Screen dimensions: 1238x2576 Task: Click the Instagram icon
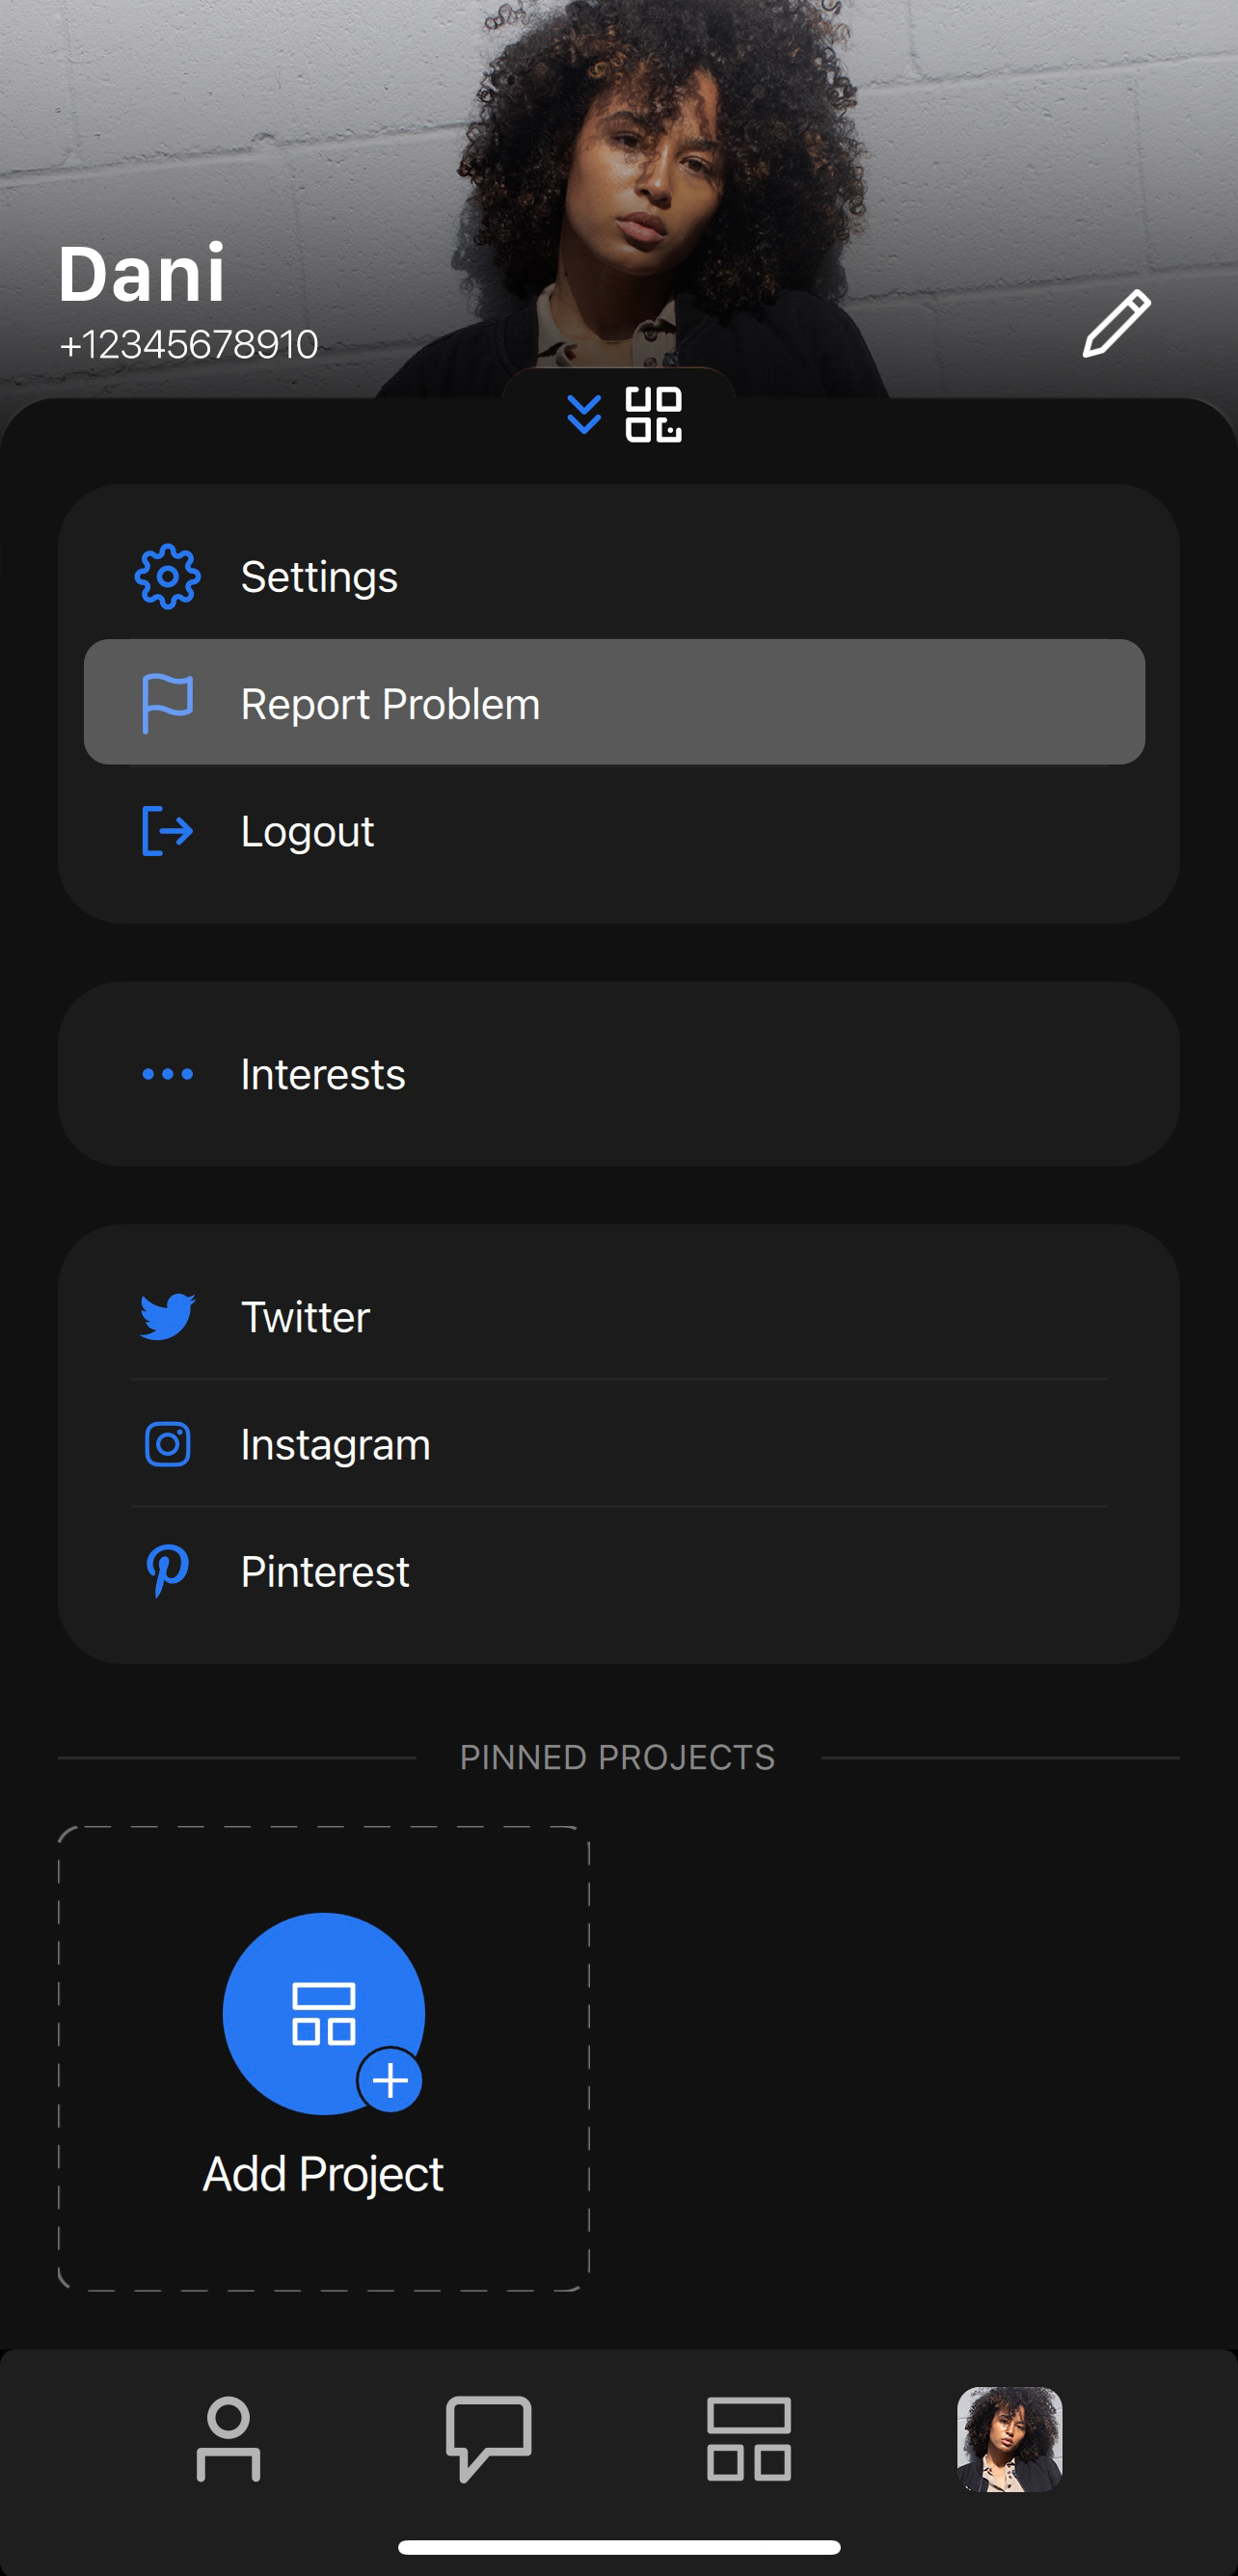[167, 1444]
